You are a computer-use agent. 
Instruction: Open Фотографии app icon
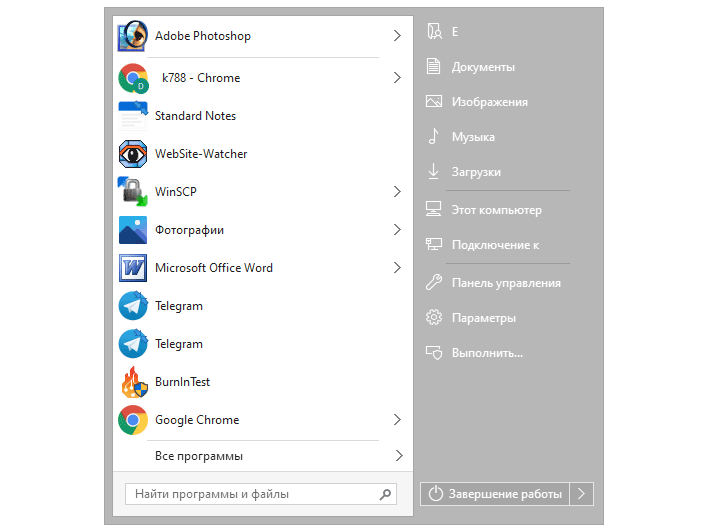pos(132,230)
